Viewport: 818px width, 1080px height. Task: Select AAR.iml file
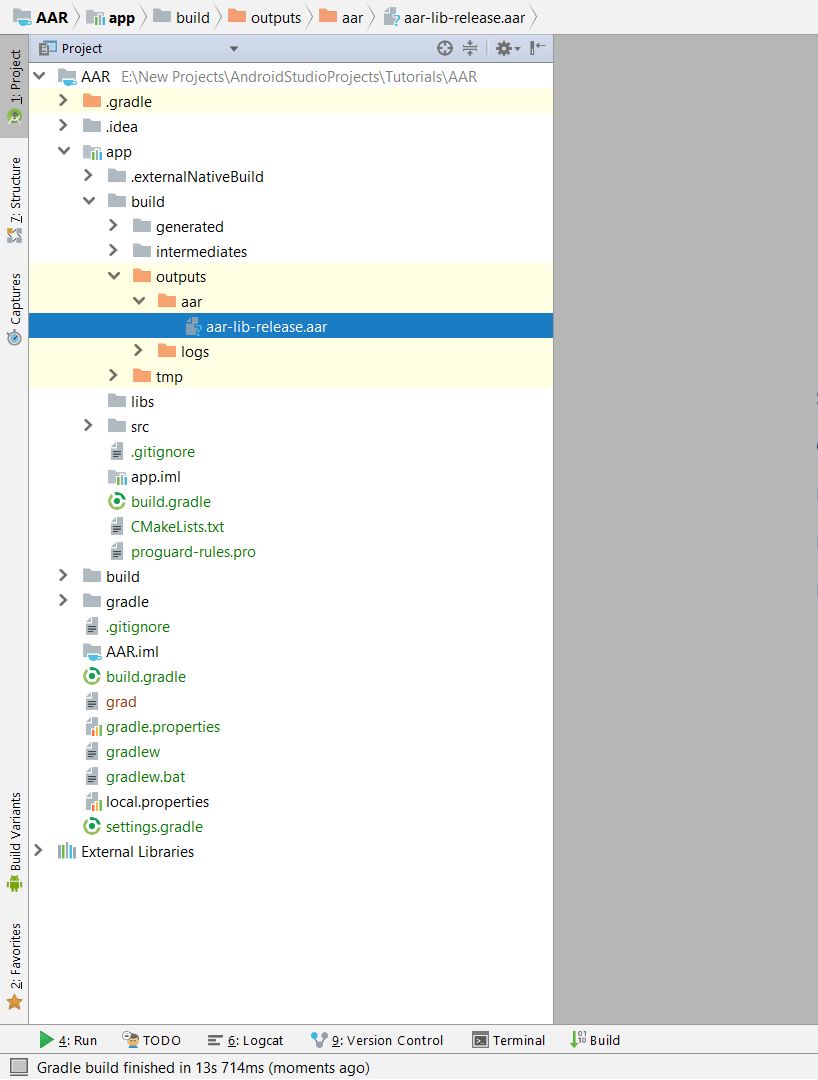pyautogui.click(x=291, y=652)
